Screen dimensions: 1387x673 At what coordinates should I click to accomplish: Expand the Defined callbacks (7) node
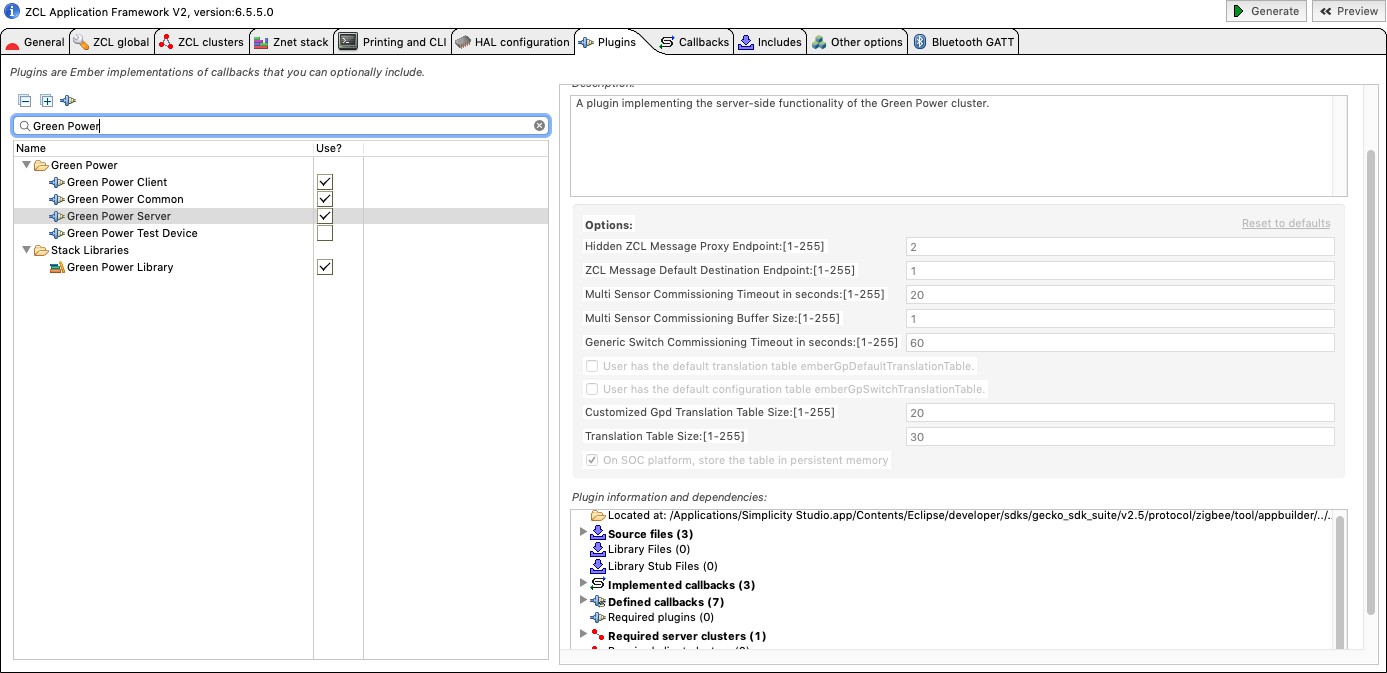click(x=584, y=602)
